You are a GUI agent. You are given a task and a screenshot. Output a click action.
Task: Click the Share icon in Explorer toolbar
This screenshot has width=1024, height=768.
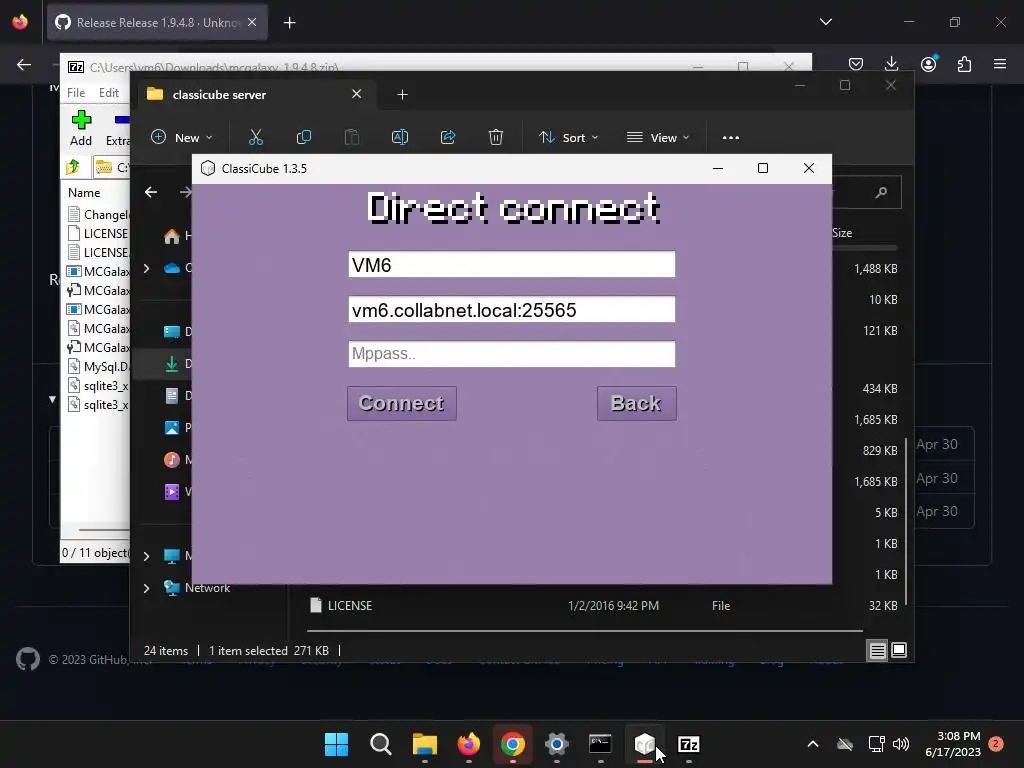click(x=448, y=137)
